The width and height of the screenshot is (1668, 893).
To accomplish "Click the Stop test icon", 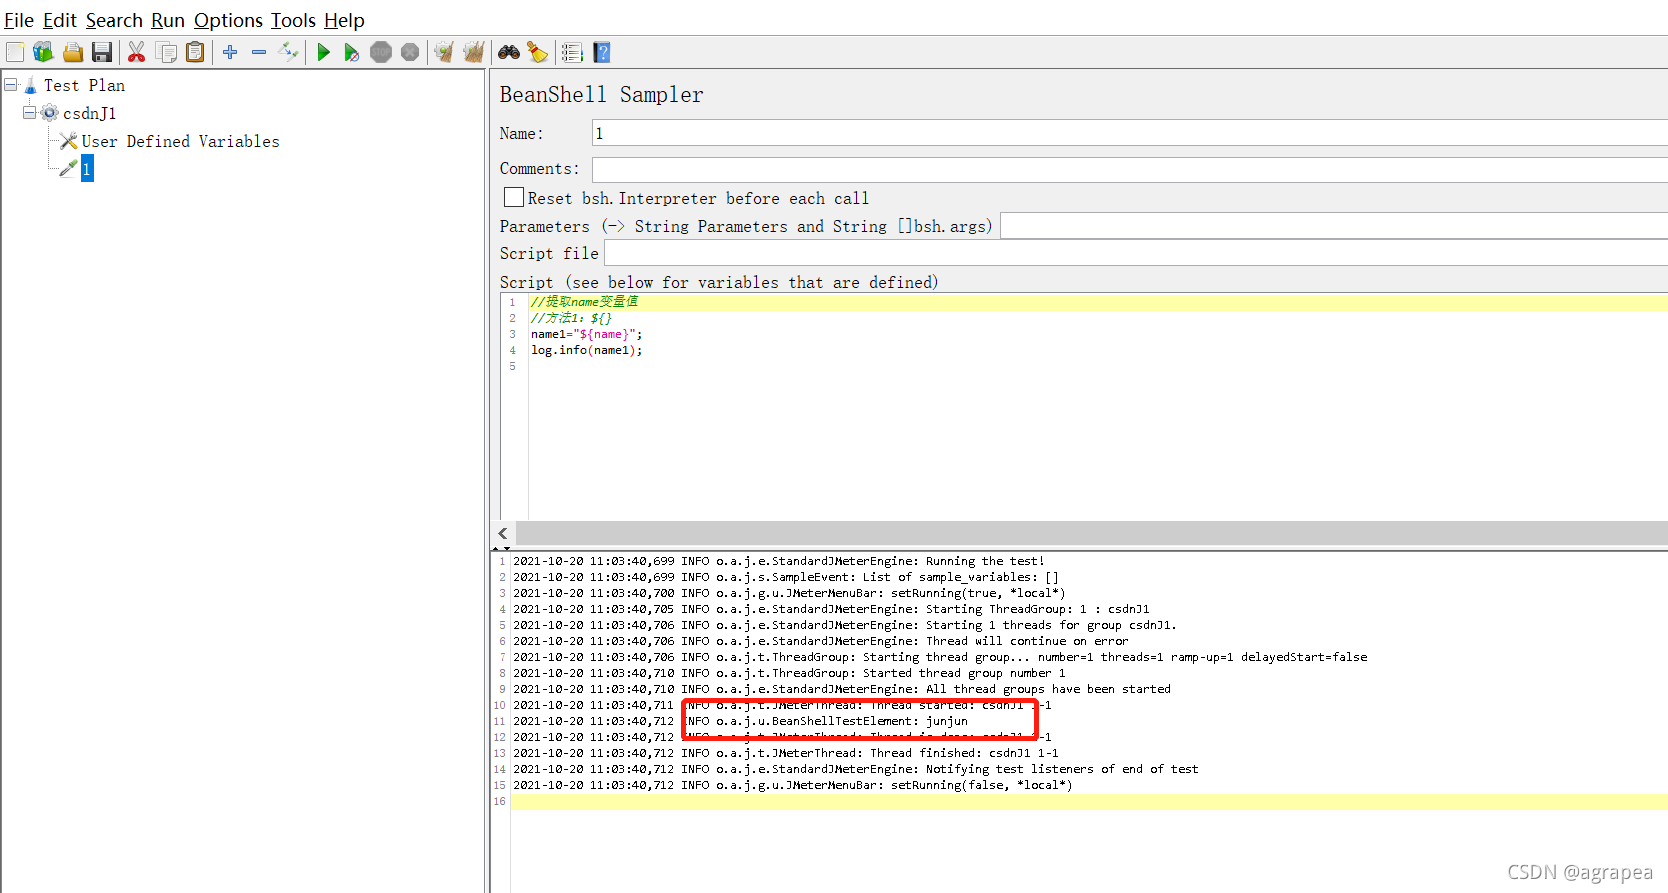I will [381, 52].
